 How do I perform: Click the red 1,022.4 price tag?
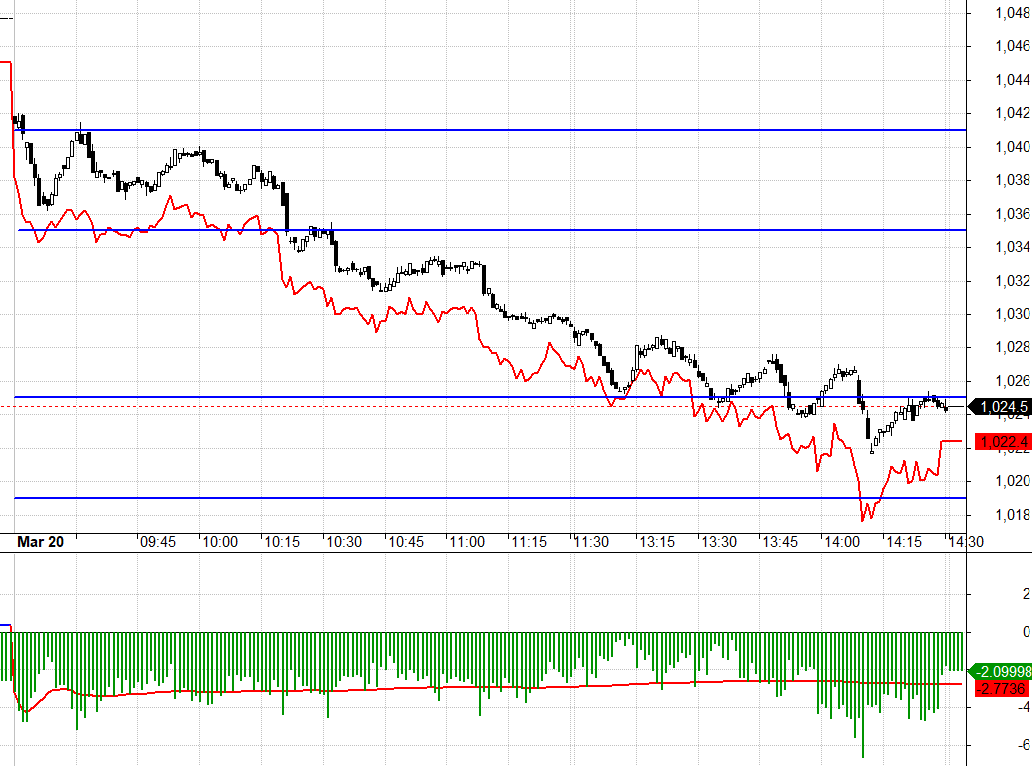tap(1003, 442)
